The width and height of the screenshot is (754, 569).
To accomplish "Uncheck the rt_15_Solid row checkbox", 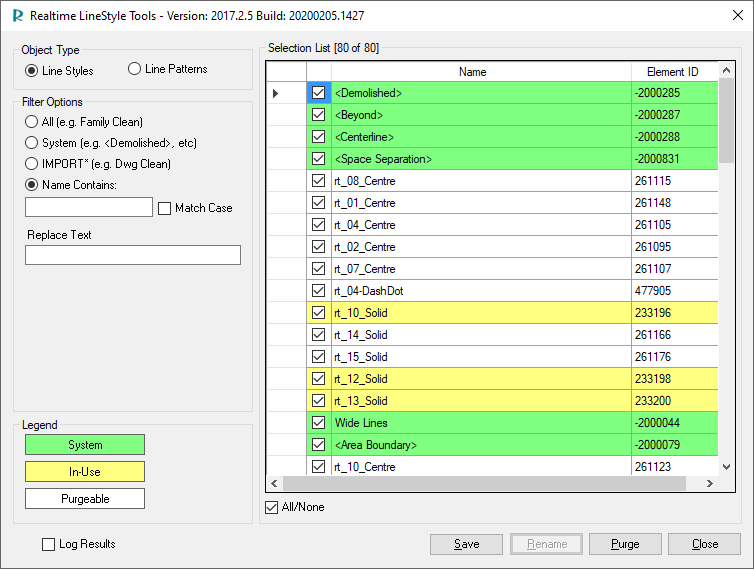I will click(x=318, y=356).
